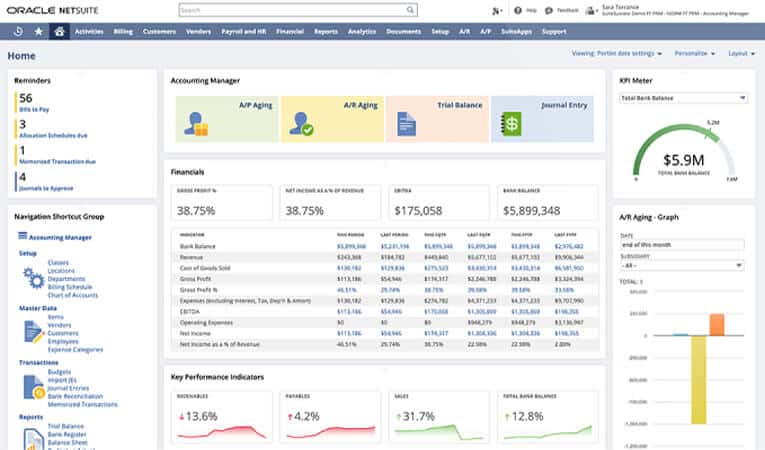Open the A/R Aging tile
The width and height of the screenshot is (765, 450).
click(332, 119)
